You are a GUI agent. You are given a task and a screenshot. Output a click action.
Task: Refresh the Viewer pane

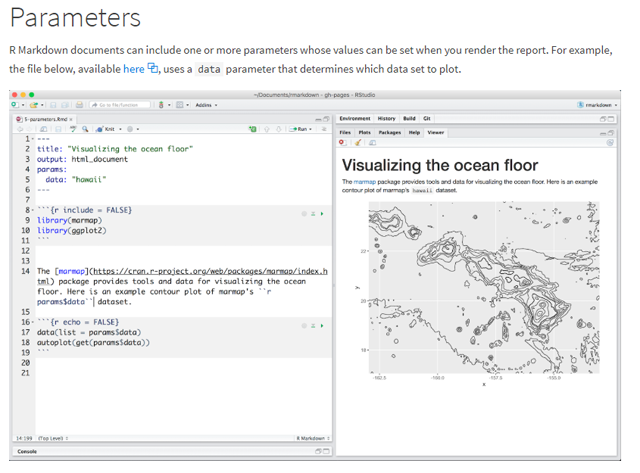610,142
